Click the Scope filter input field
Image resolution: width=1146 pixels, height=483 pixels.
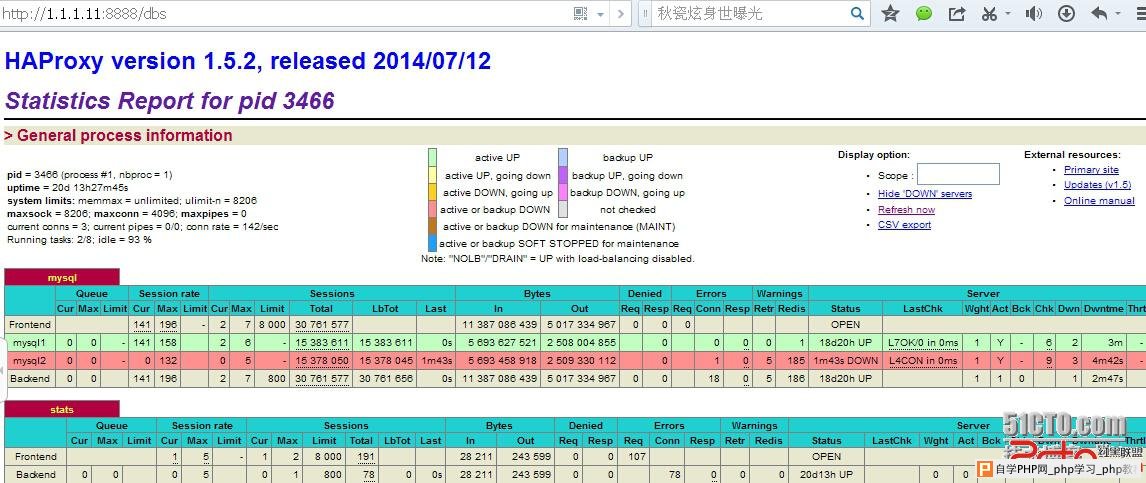(x=958, y=174)
